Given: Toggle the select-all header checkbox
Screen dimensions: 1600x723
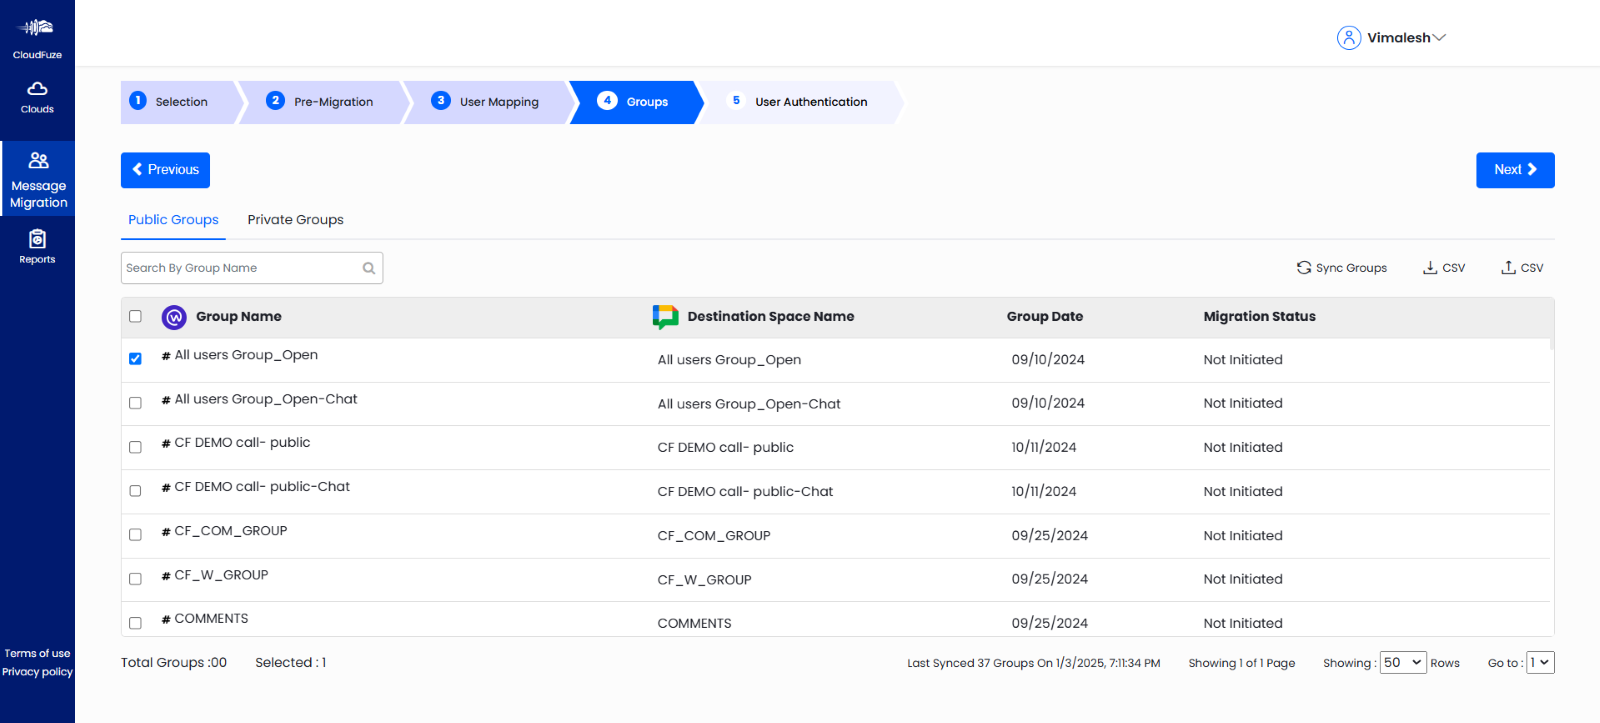Looking at the screenshot, I should (x=135, y=317).
